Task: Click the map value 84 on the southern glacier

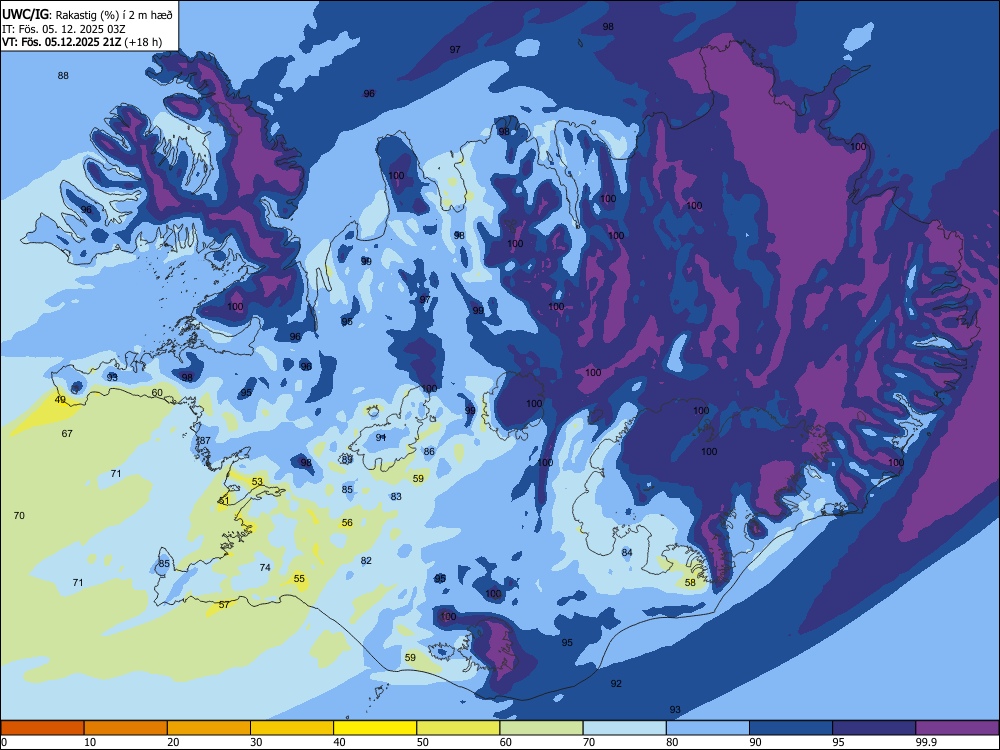Action: pyautogui.click(x=627, y=552)
